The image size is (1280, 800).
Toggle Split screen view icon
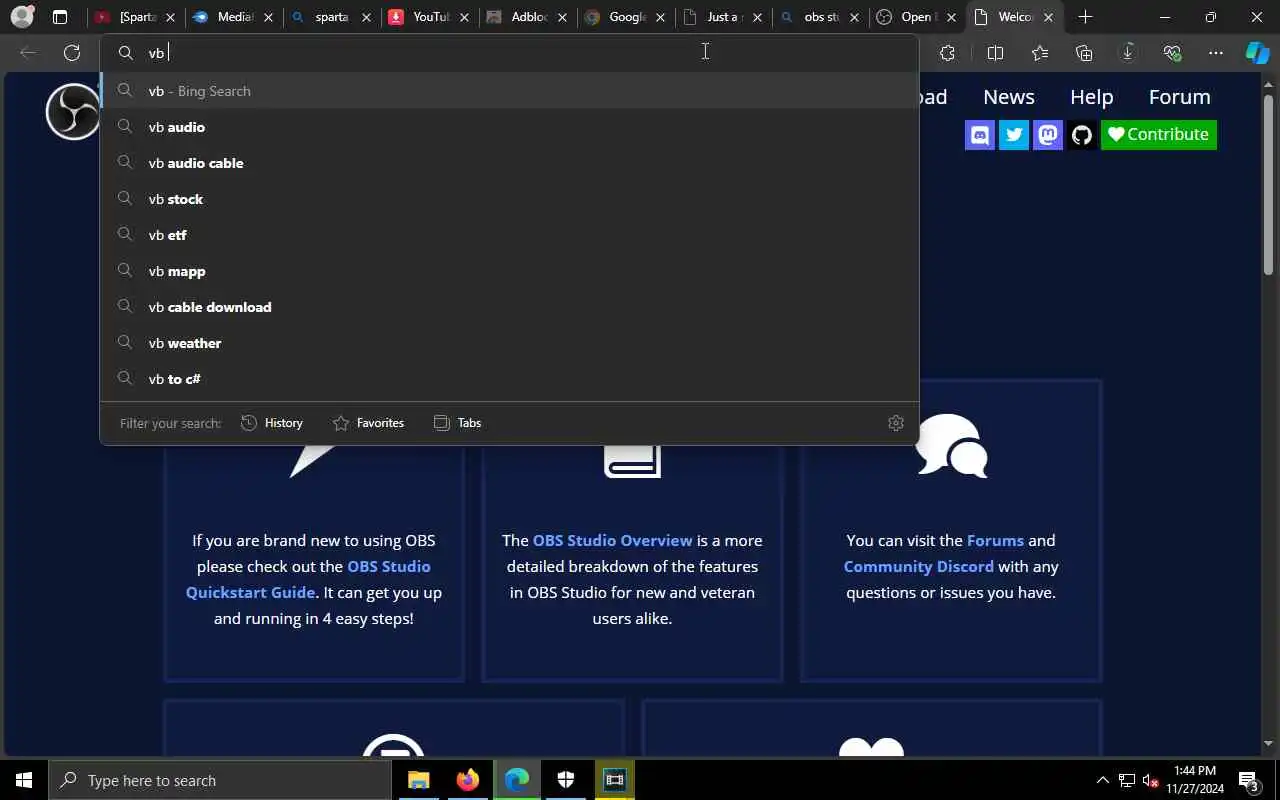(x=995, y=53)
